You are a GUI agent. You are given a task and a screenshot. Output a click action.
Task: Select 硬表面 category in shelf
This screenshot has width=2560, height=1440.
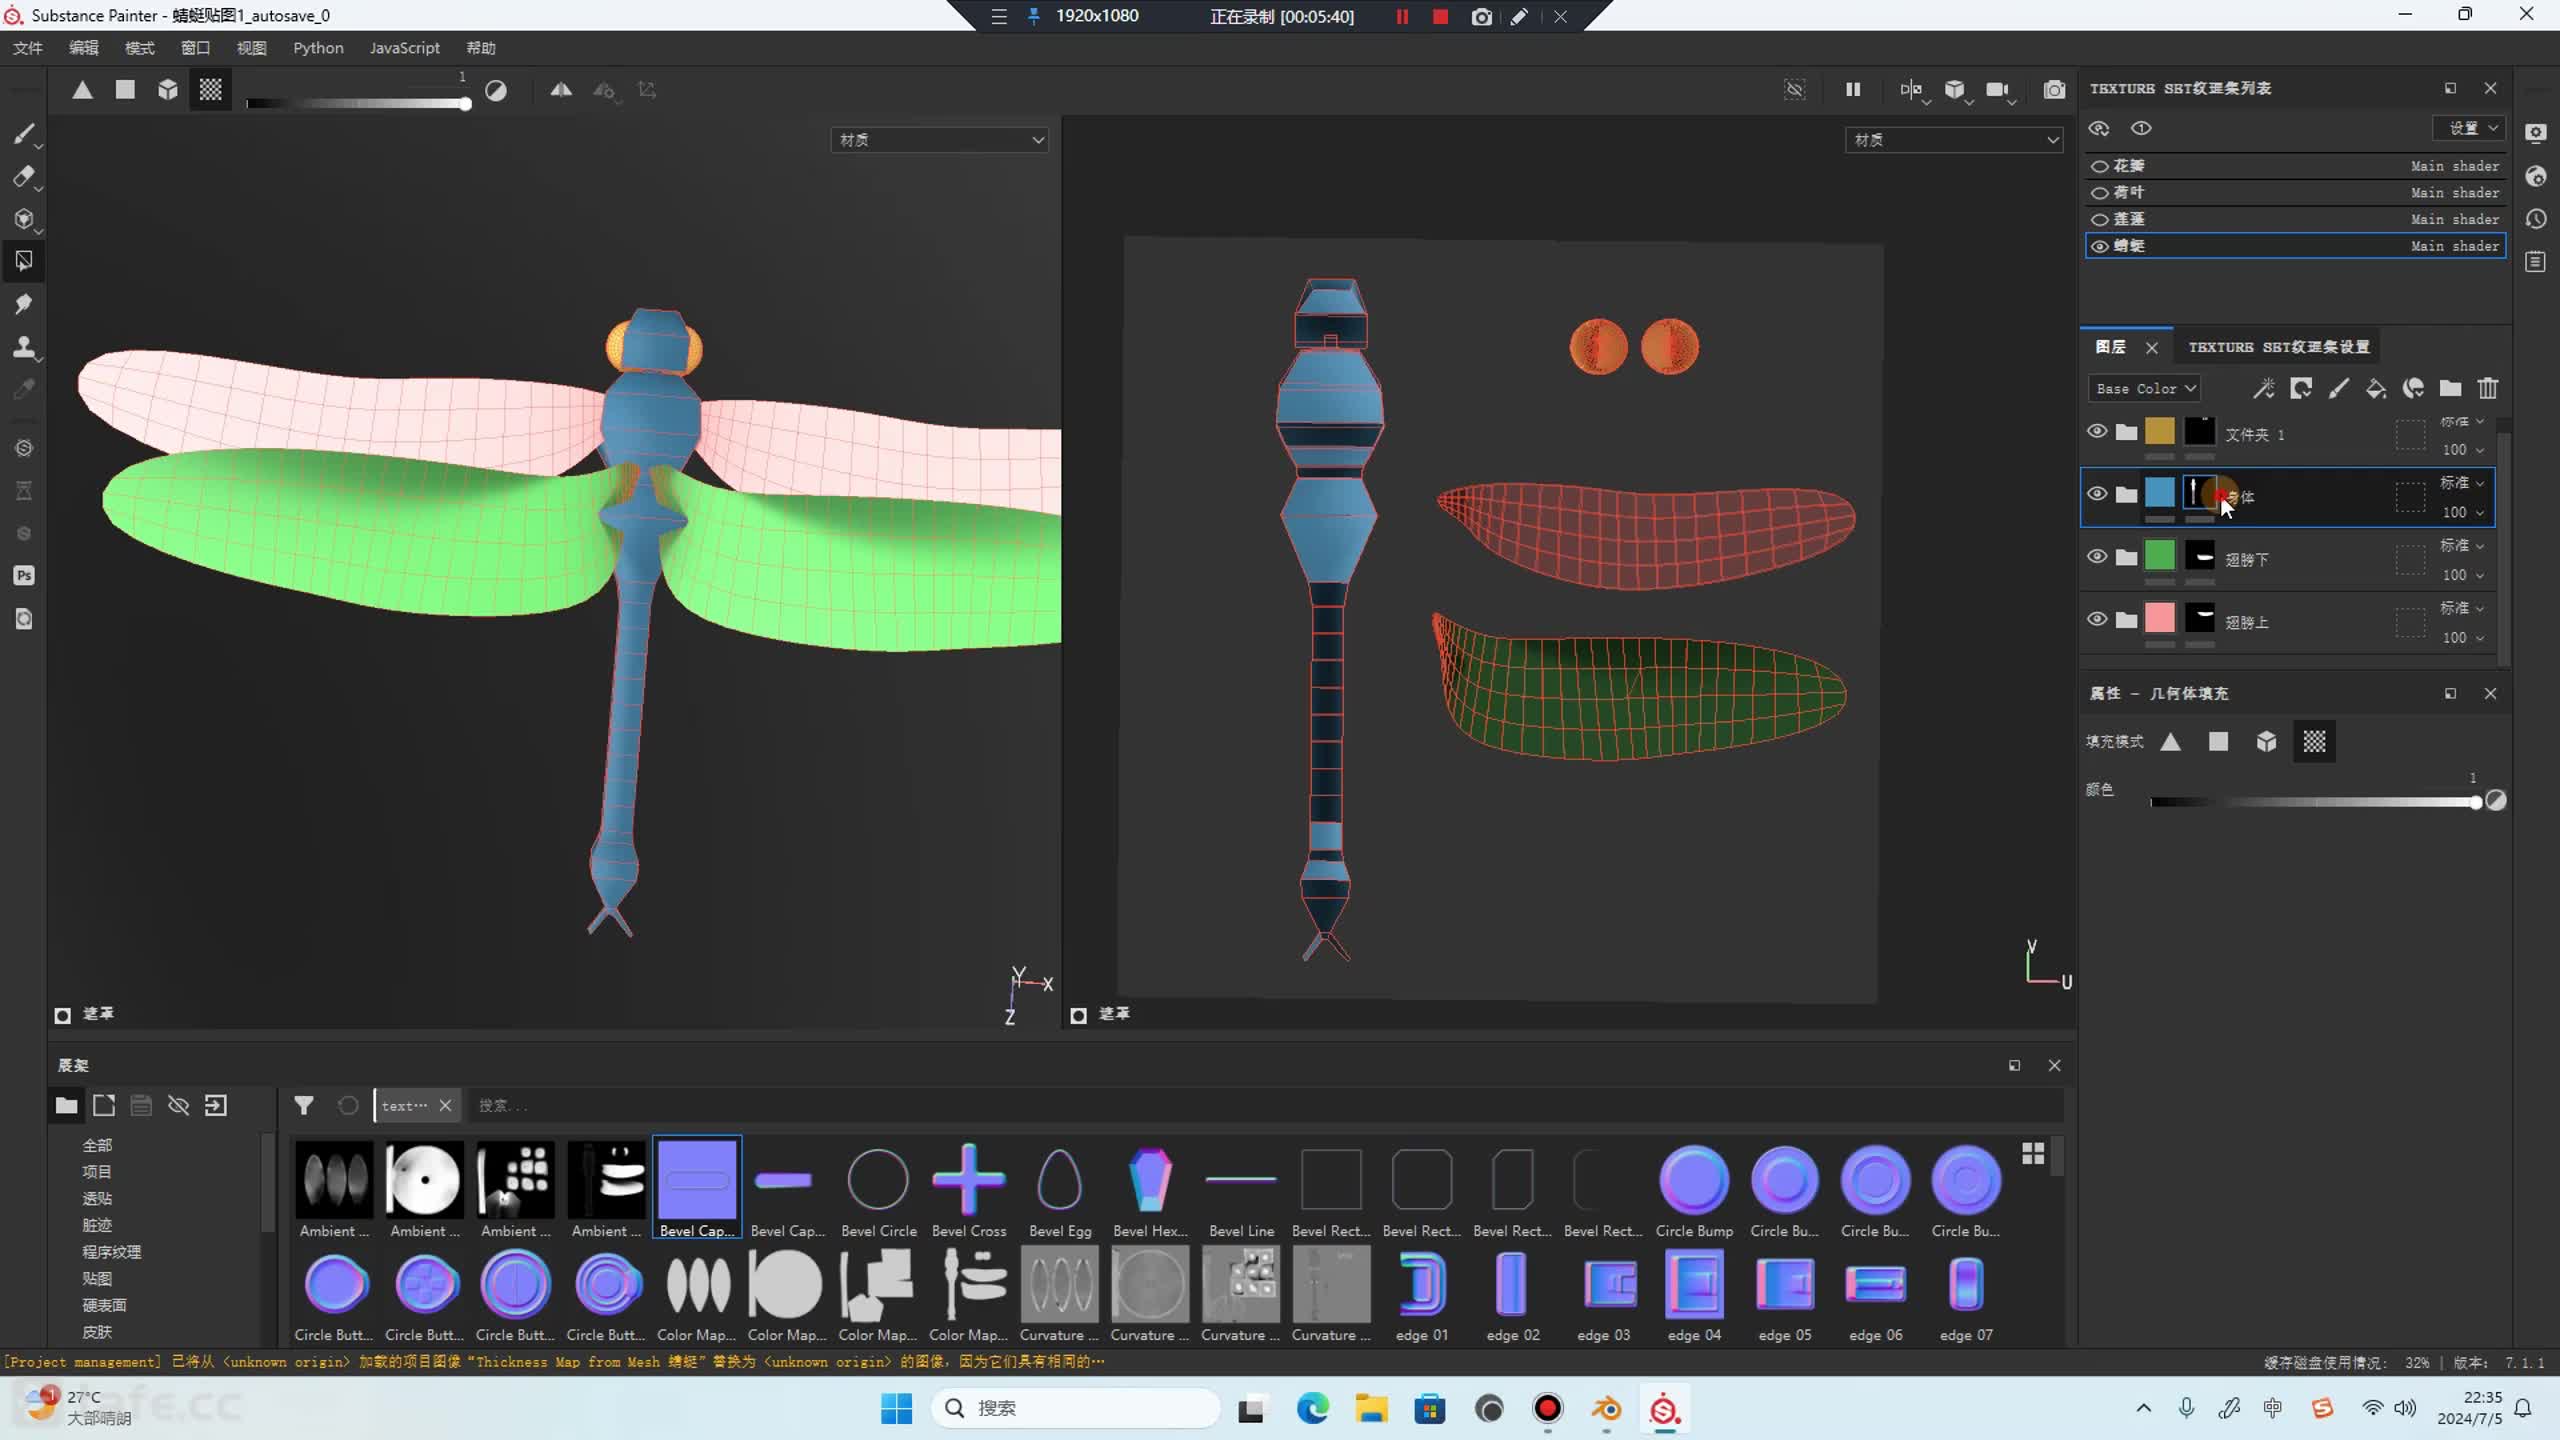tap(105, 1305)
